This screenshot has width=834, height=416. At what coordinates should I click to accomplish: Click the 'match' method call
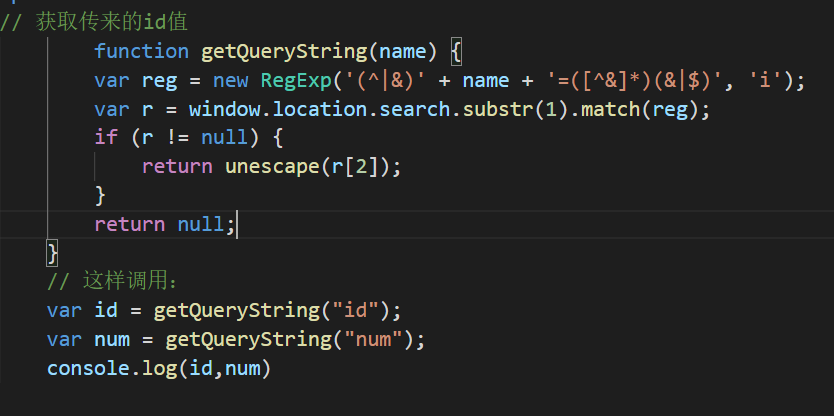tap(610, 109)
